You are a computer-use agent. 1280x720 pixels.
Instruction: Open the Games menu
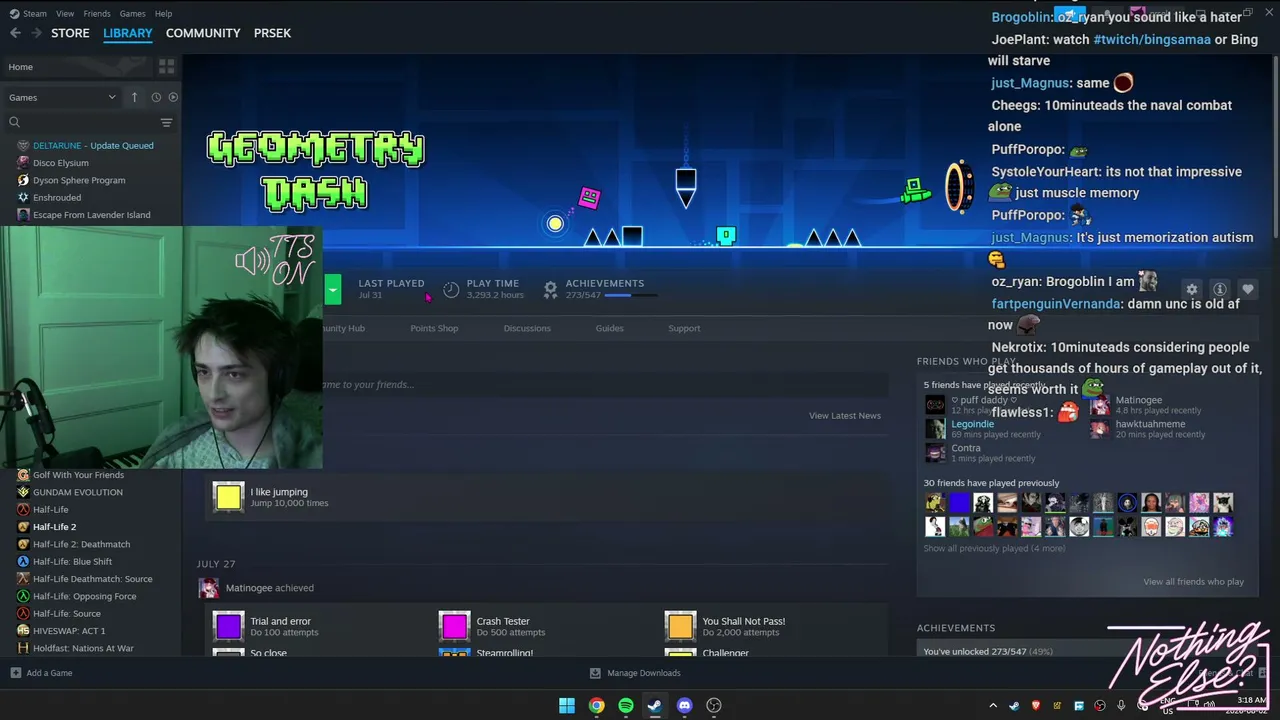point(132,14)
